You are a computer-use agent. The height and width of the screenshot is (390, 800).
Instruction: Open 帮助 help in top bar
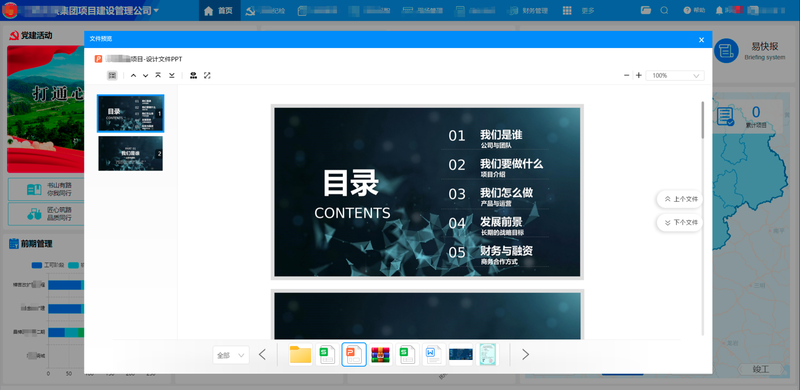[x=694, y=10]
